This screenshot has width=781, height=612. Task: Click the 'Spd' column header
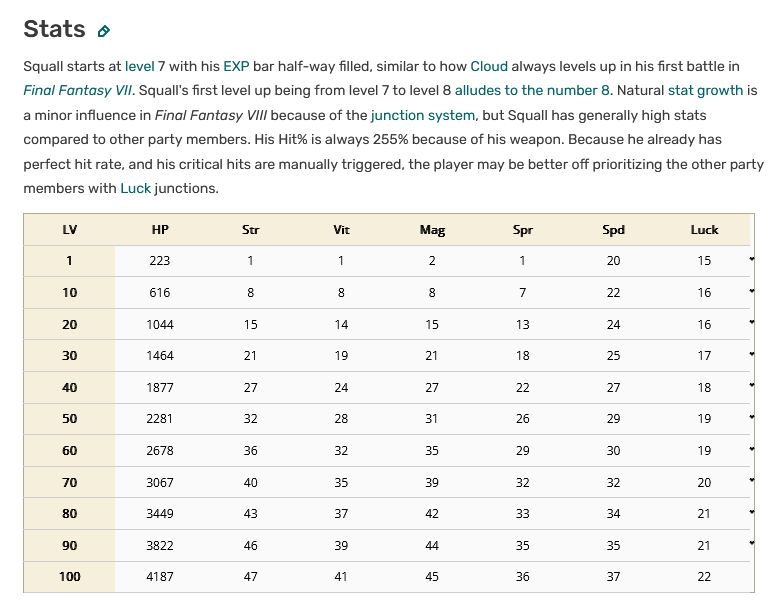click(x=613, y=230)
